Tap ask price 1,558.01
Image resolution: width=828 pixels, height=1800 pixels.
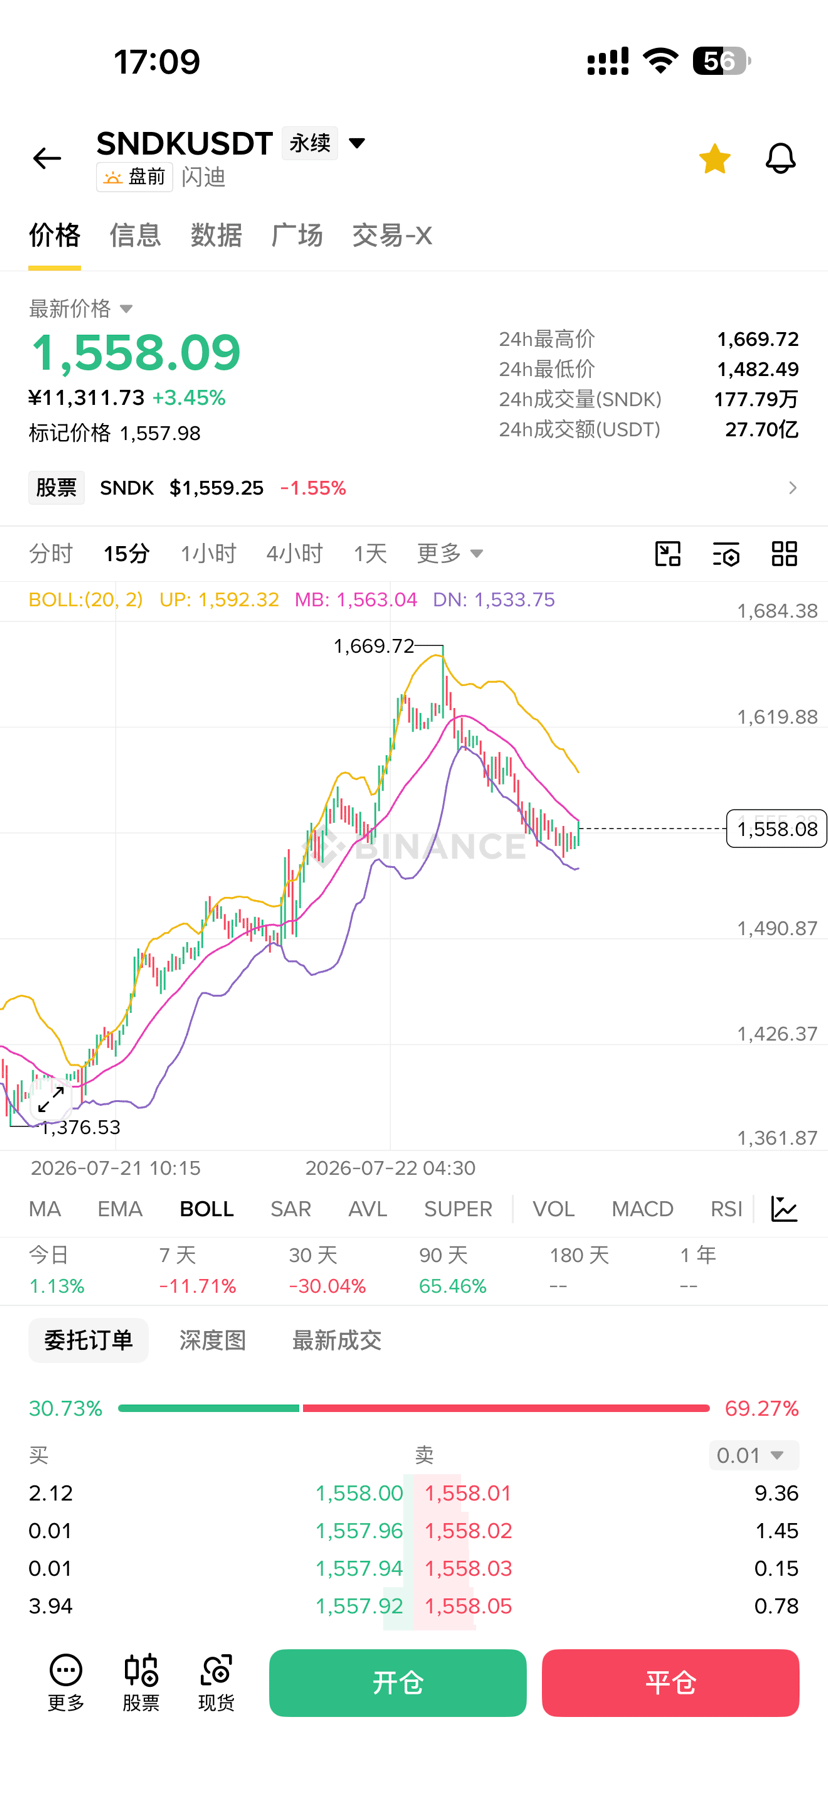(468, 1493)
